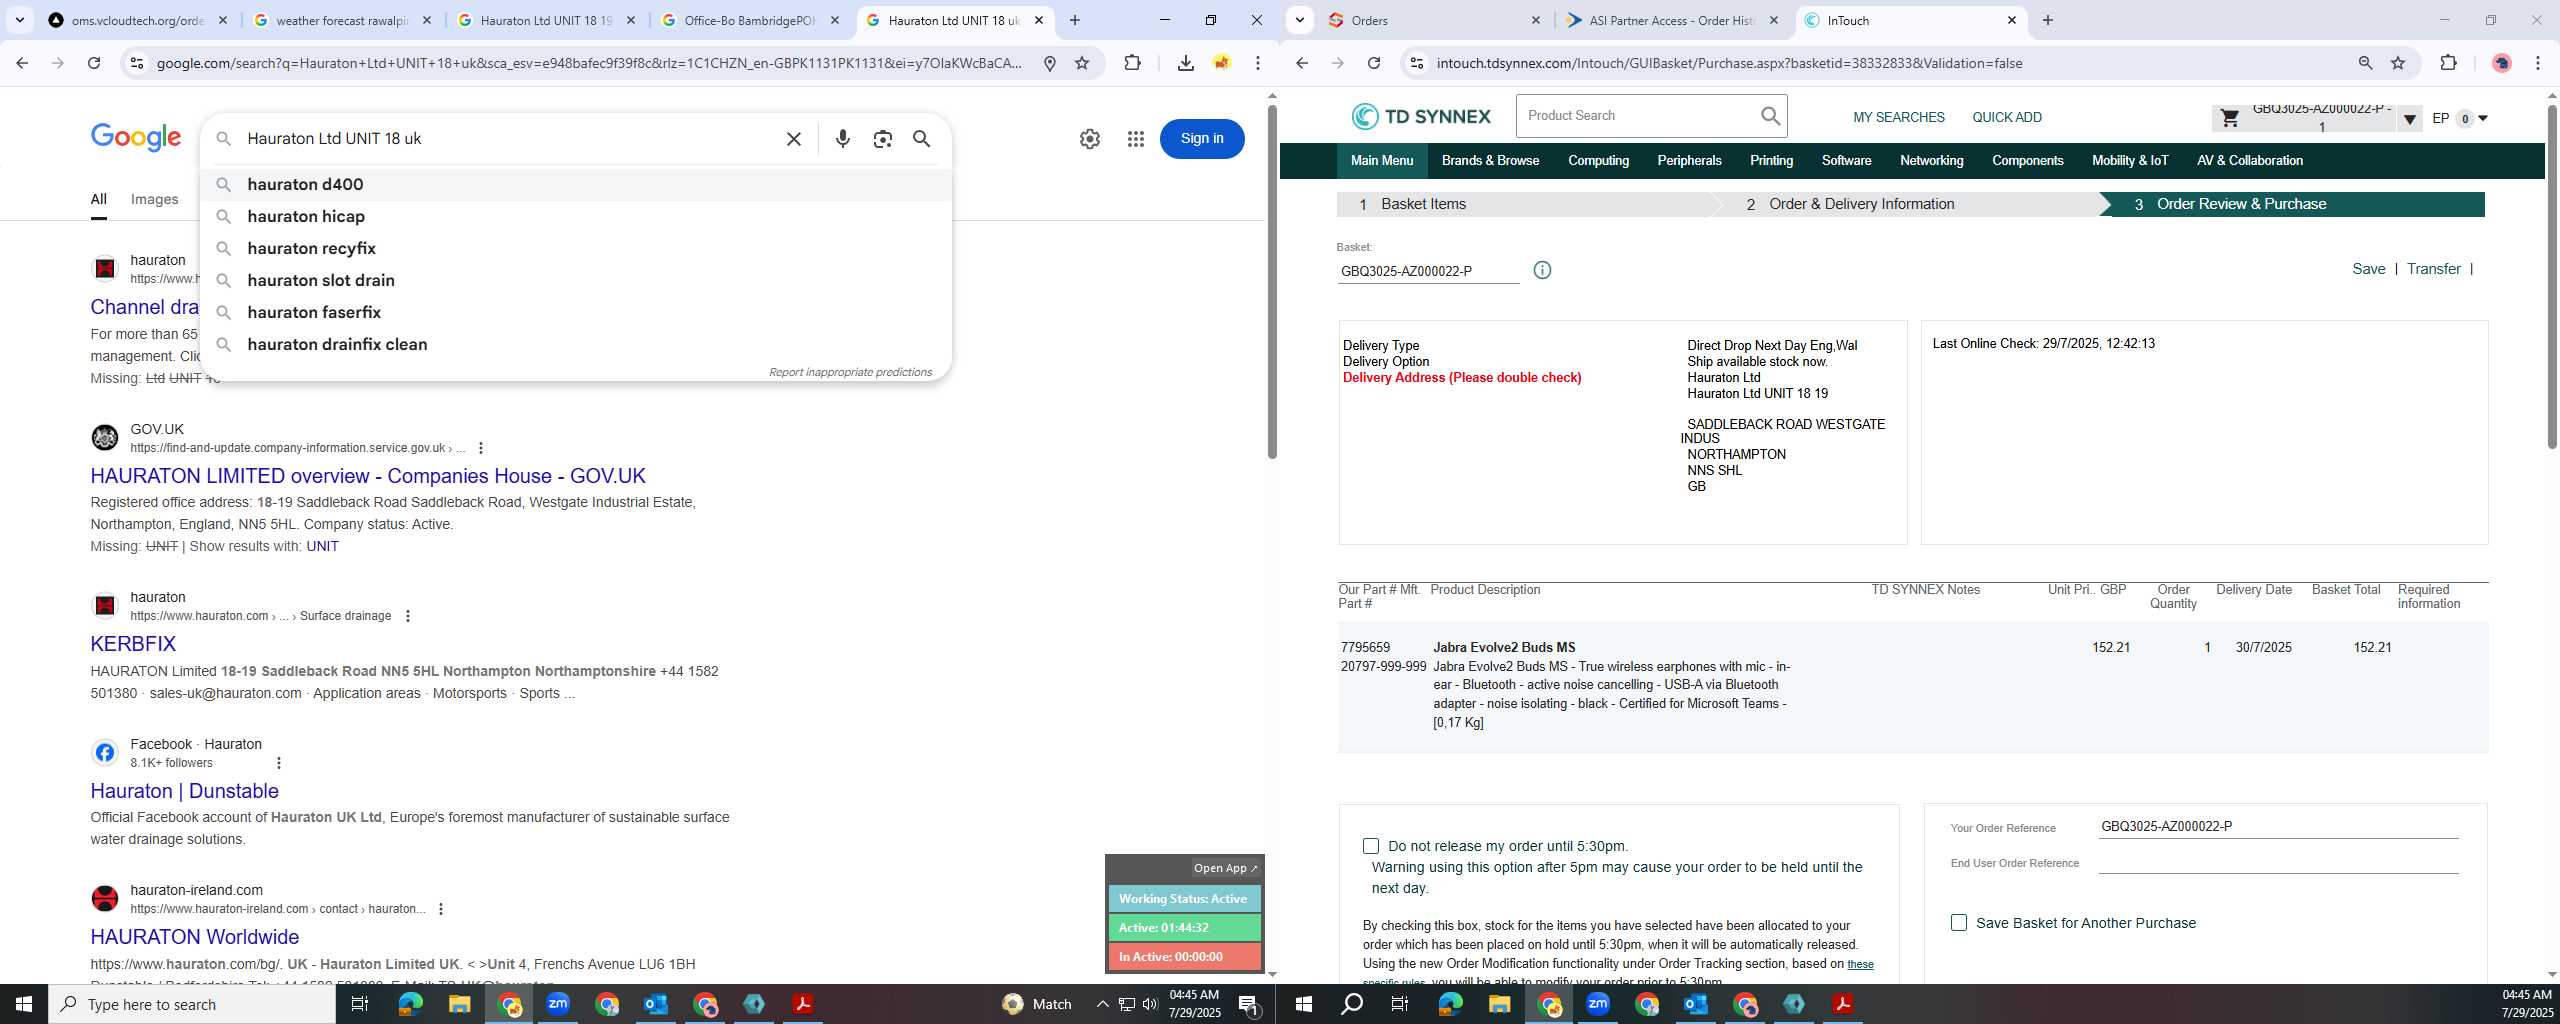Open more options for GOV.UK result
The image size is (2560, 1024).
(x=481, y=448)
